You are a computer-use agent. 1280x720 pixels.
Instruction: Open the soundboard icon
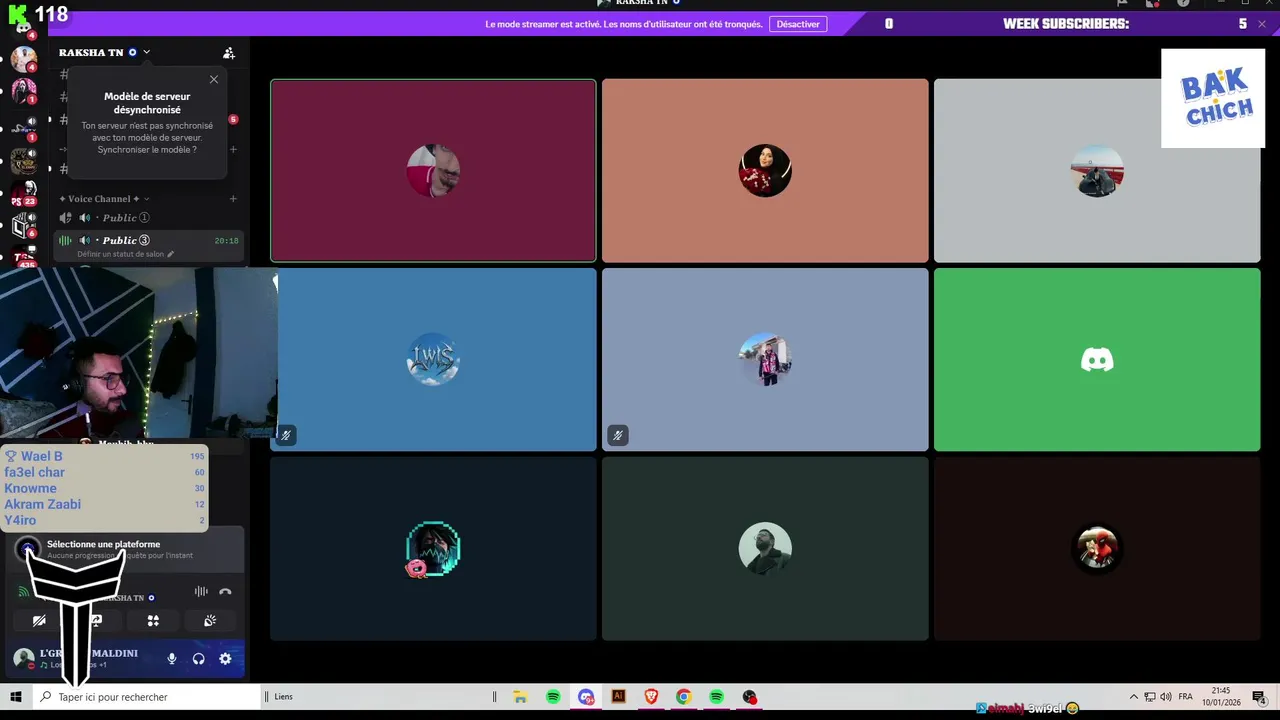click(x=210, y=621)
